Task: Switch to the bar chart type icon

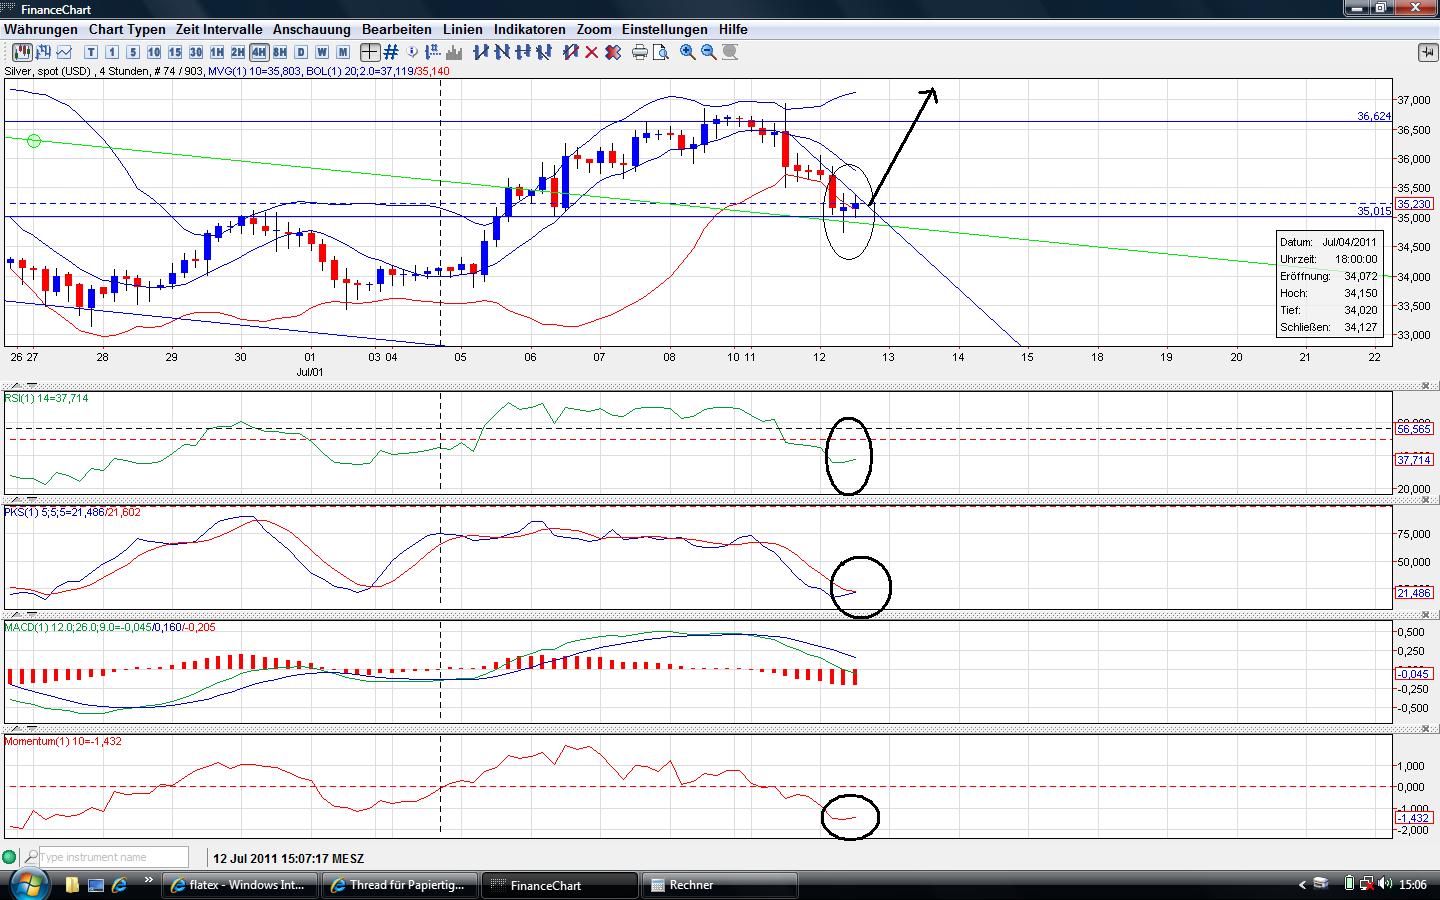Action: pyautogui.click(x=44, y=52)
